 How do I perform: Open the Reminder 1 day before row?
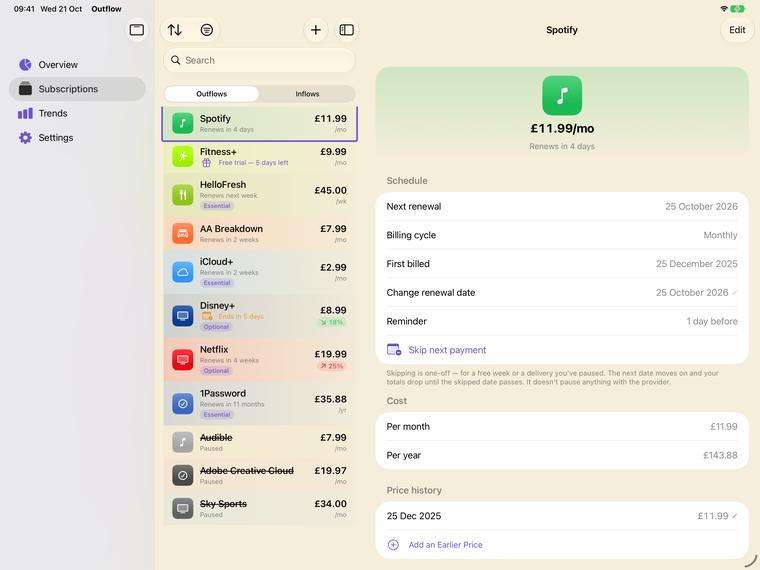pyautogui.click(x=562, y=321)
